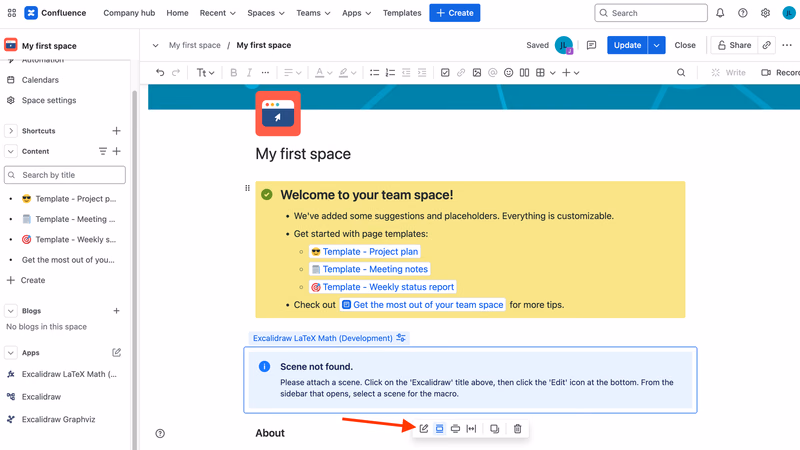This screenshot has width=800, height=450.
Task: Toggle the bullet list formatting
Action: click(374, 72)
